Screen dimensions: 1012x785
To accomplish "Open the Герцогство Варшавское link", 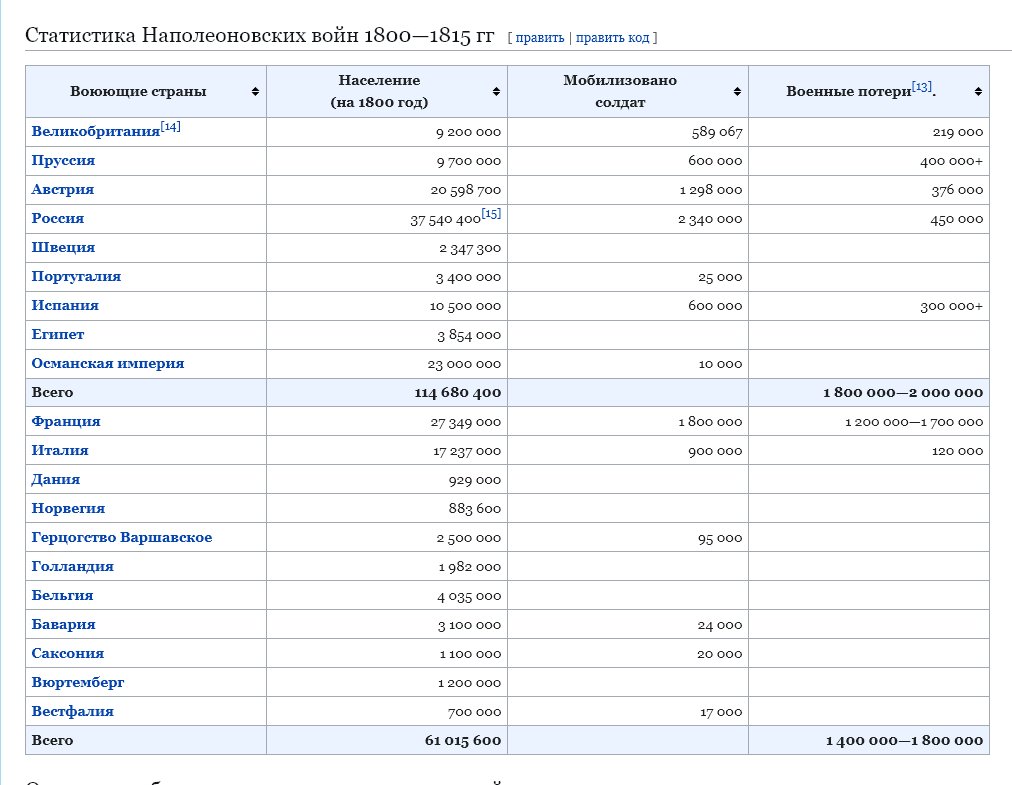I will (x=121, y=538).
